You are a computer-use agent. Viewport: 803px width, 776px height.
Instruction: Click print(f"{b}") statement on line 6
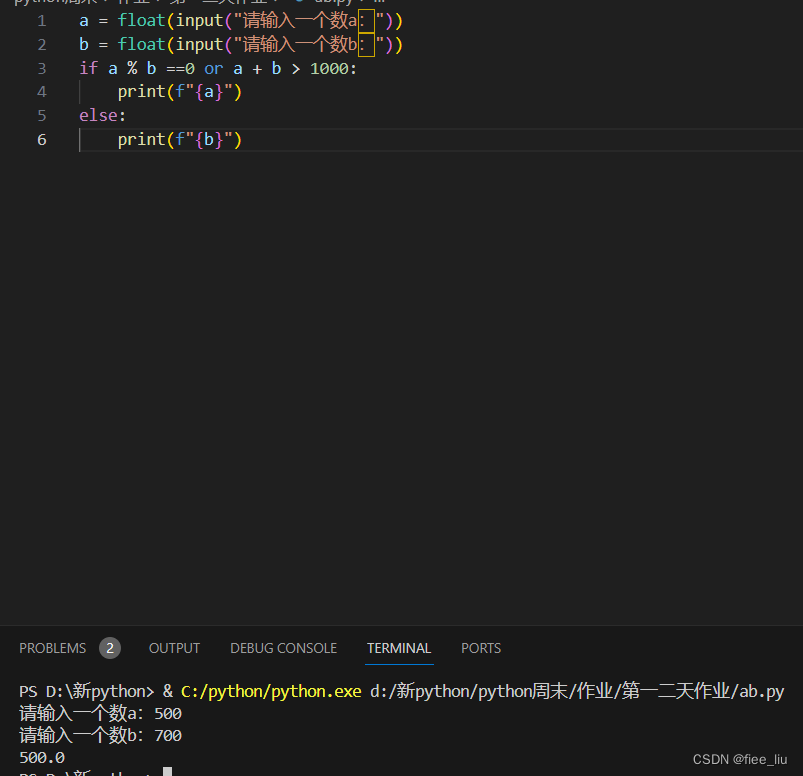pyautogui.click(x=179, y=139)
